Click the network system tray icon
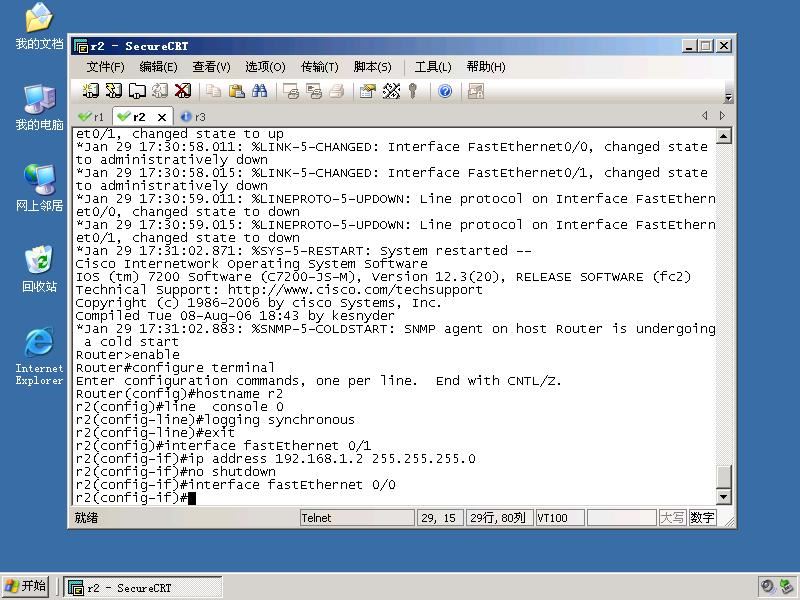 tap(788, 586)
